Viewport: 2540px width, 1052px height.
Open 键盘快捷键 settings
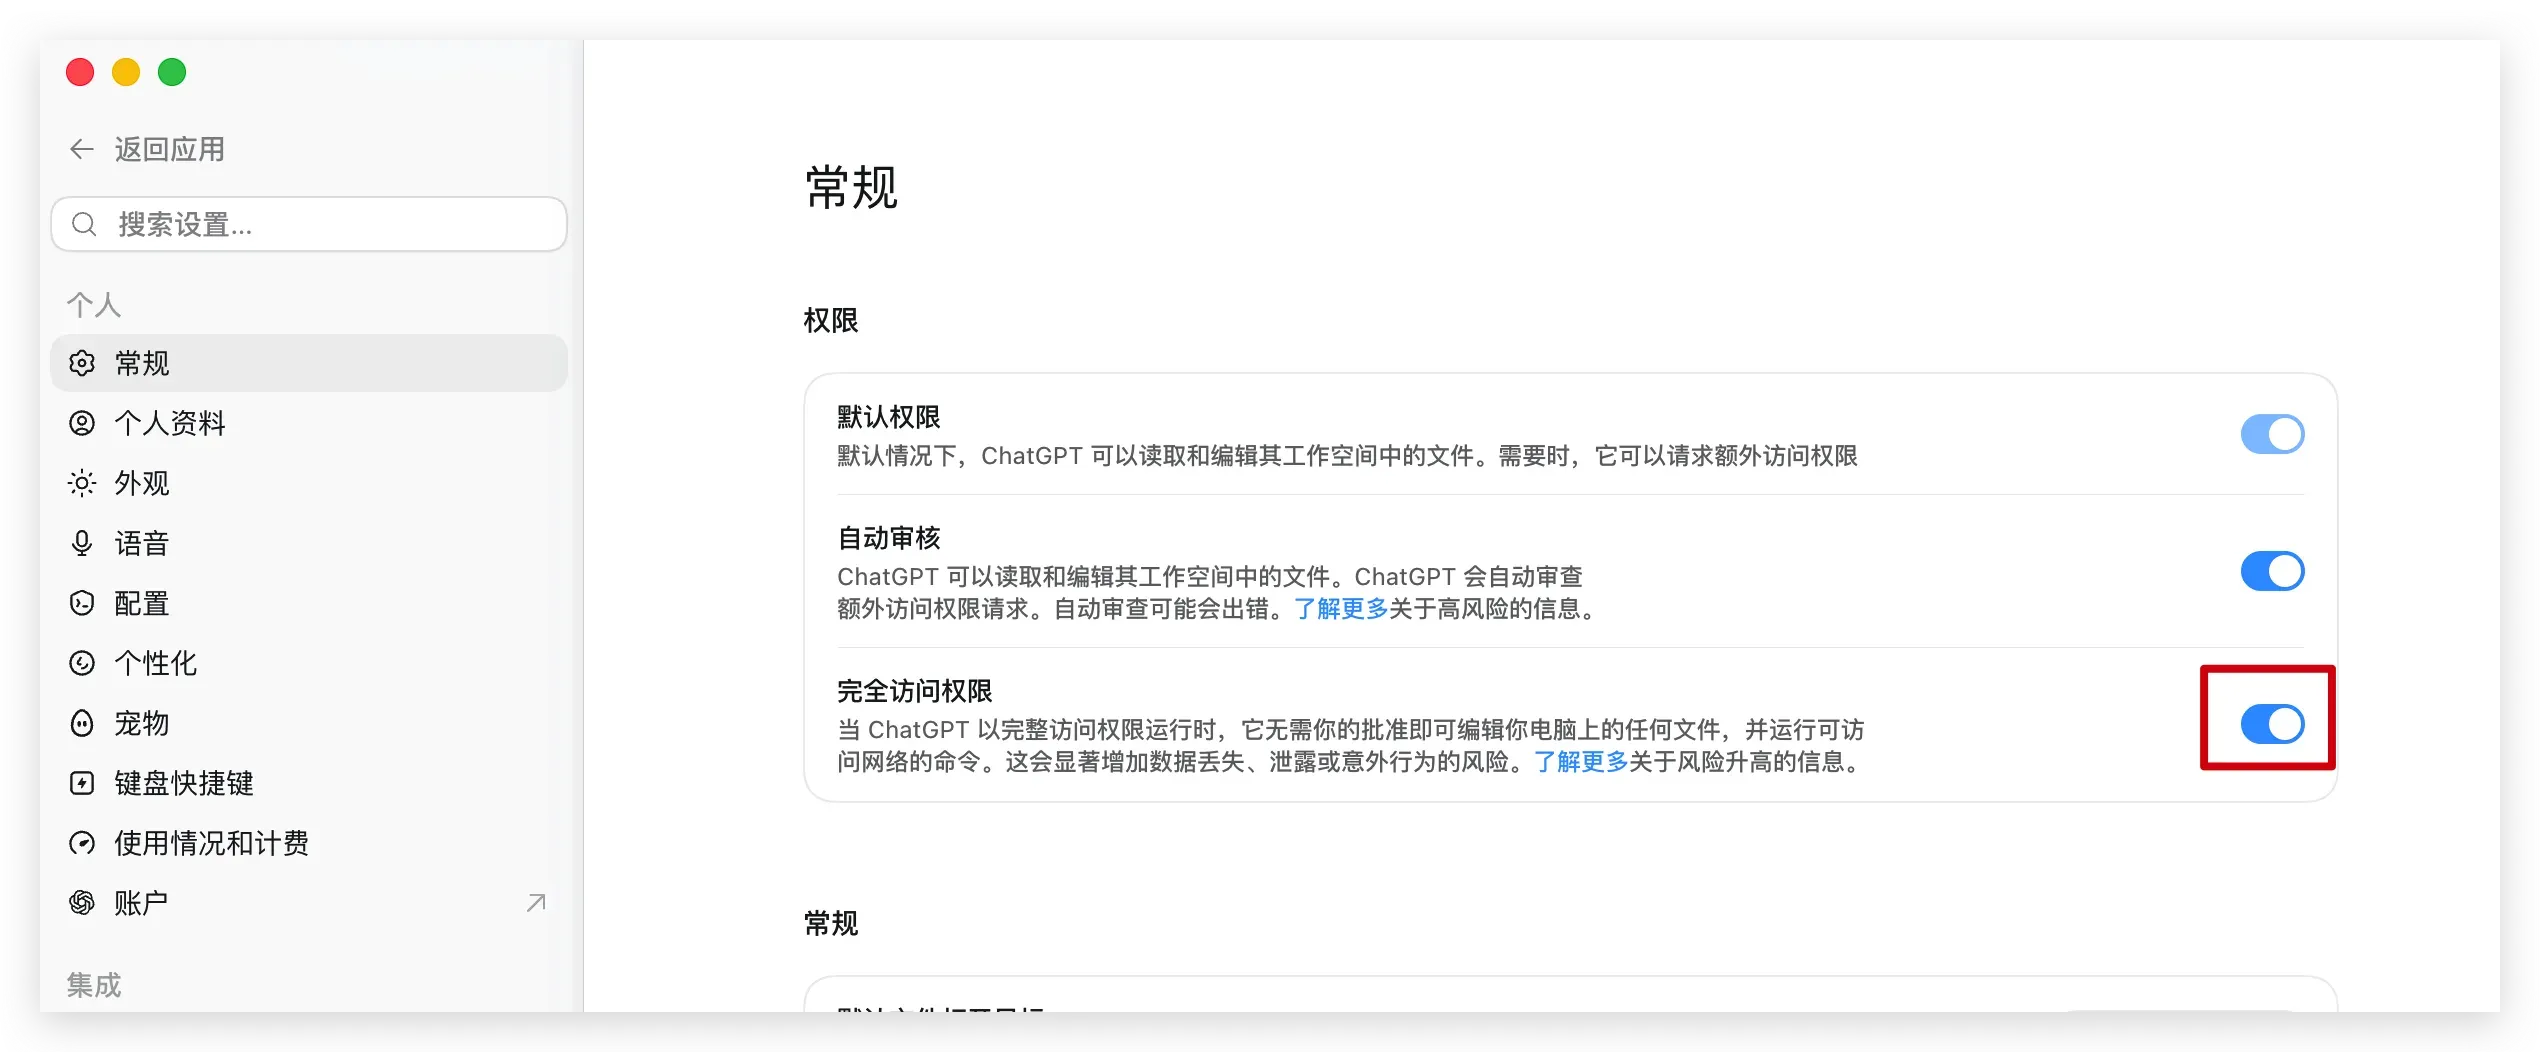click(x=309, y=783)
